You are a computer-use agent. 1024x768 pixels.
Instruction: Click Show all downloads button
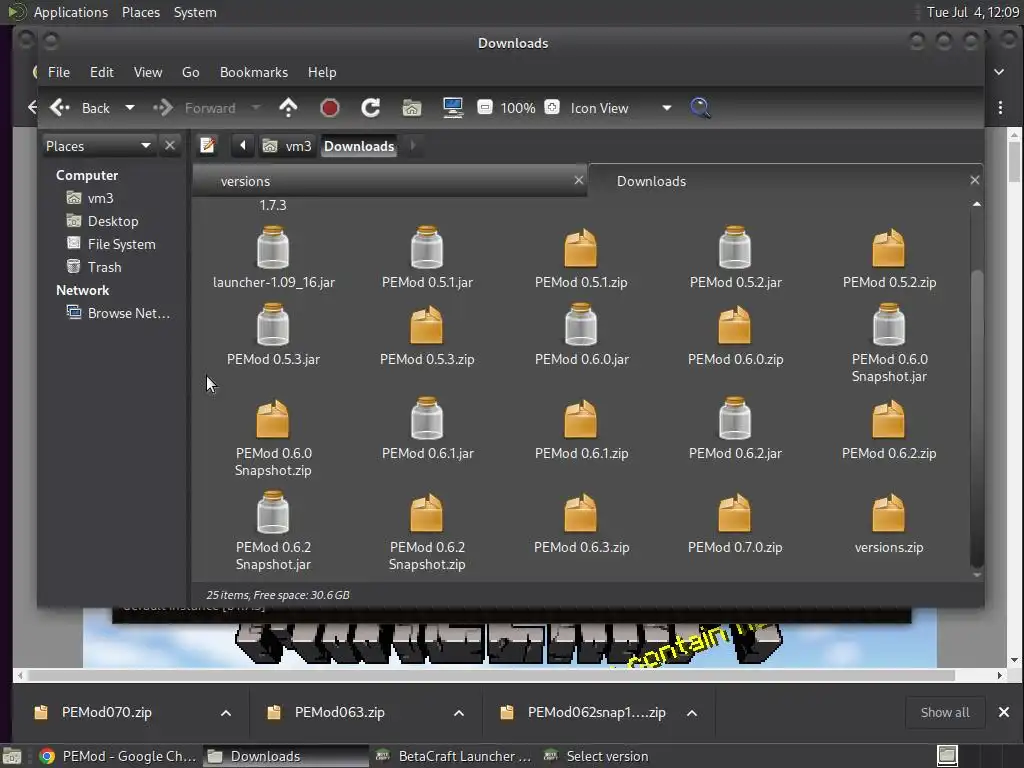pos(944,712)
